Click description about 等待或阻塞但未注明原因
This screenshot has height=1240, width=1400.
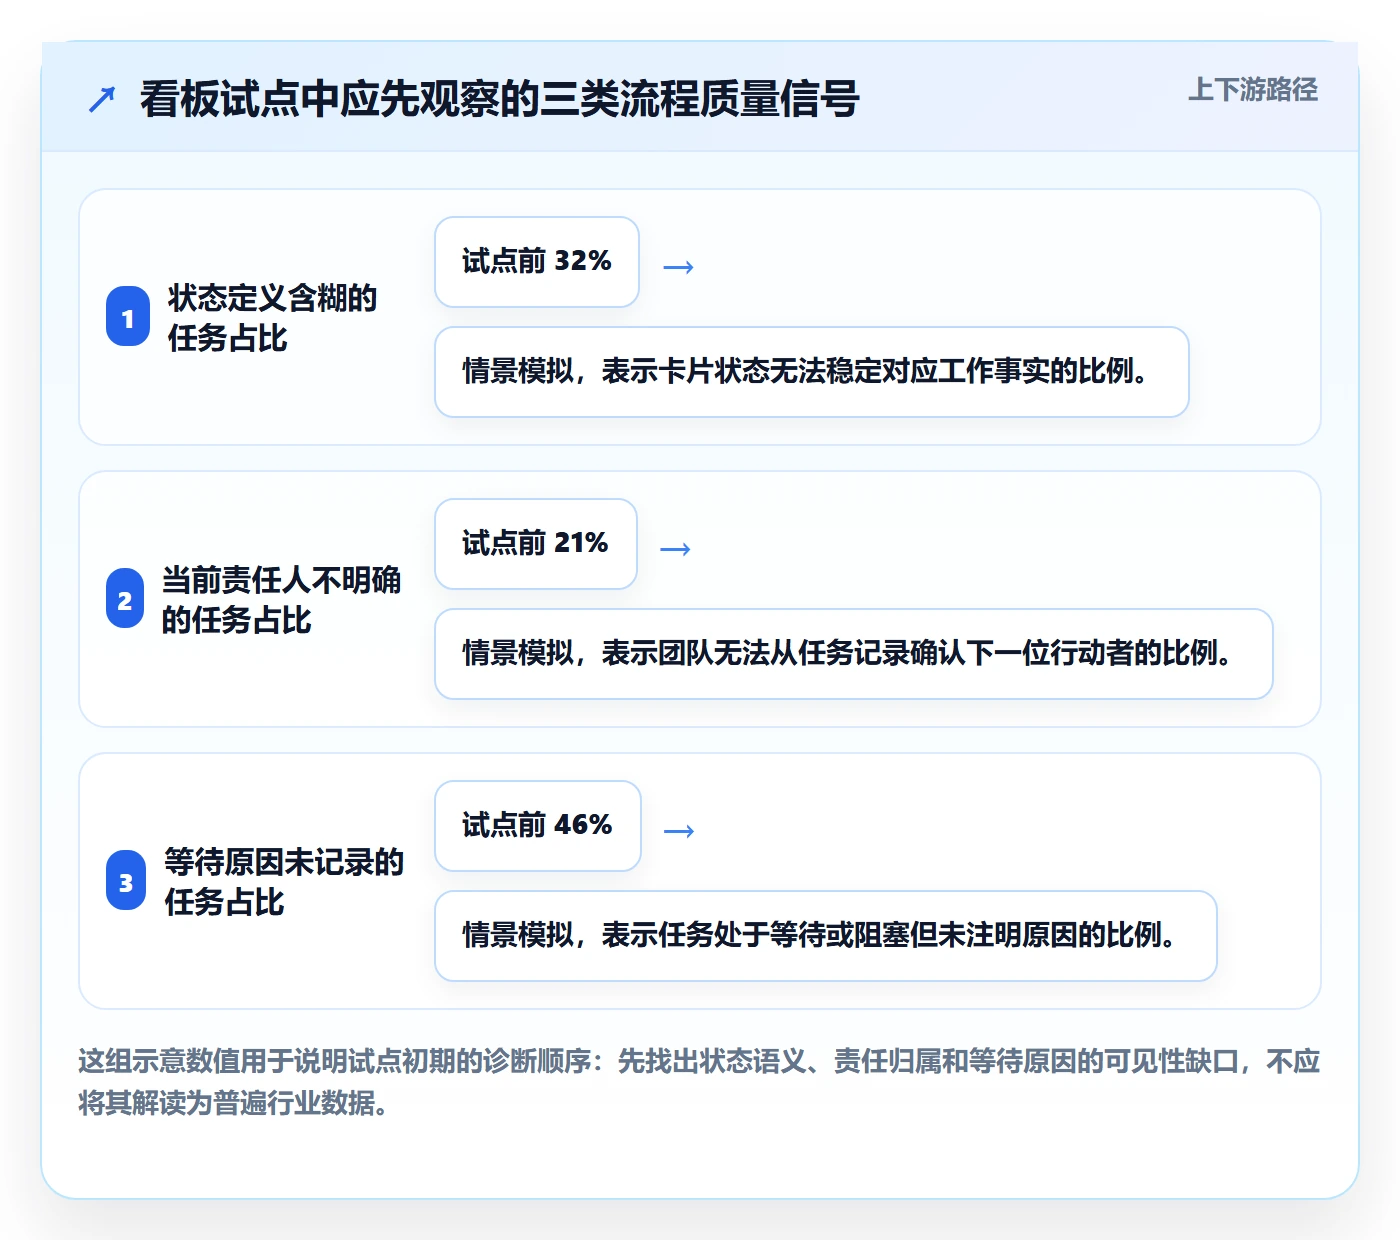pos(826,936)
